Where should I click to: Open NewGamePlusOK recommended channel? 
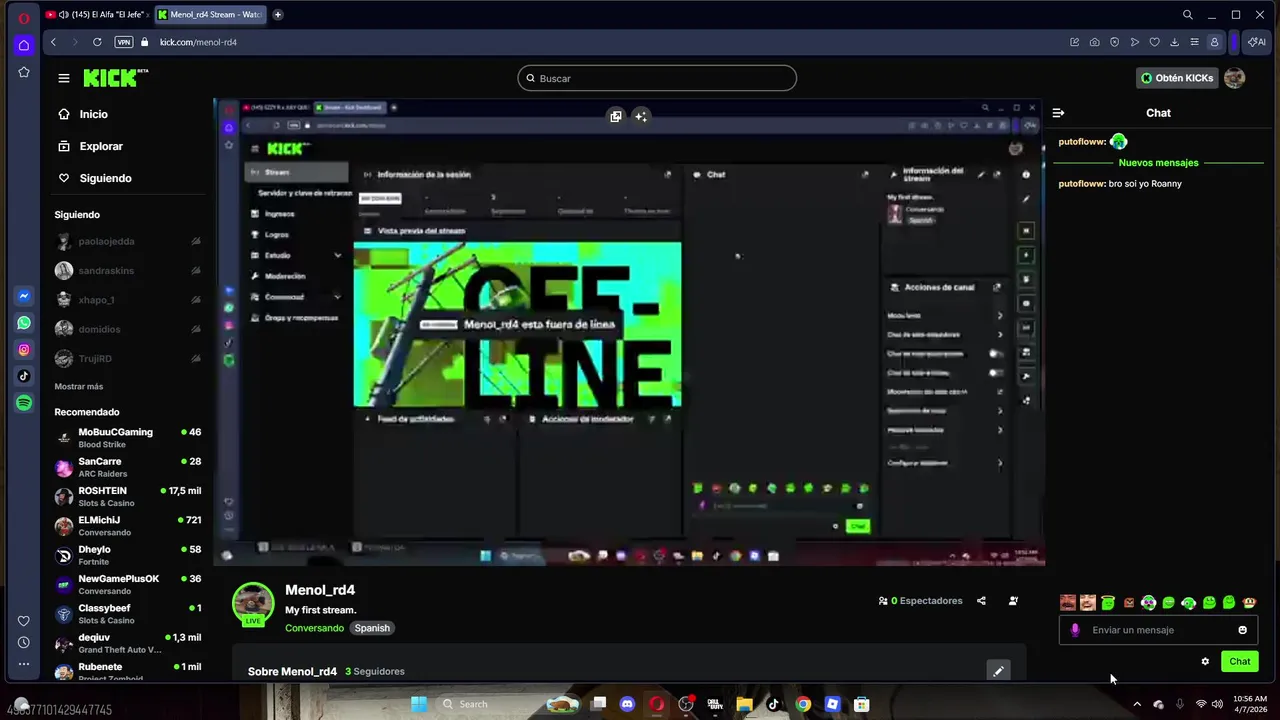coord(128,584)
